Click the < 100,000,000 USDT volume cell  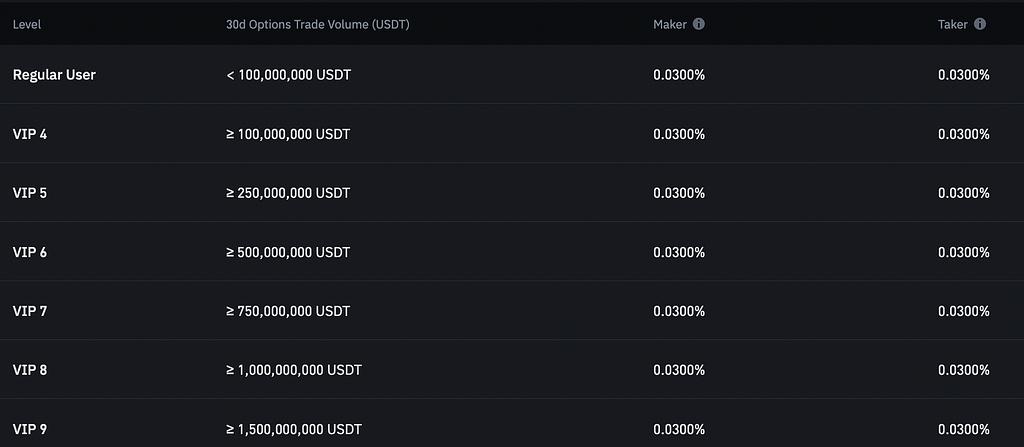288,75
